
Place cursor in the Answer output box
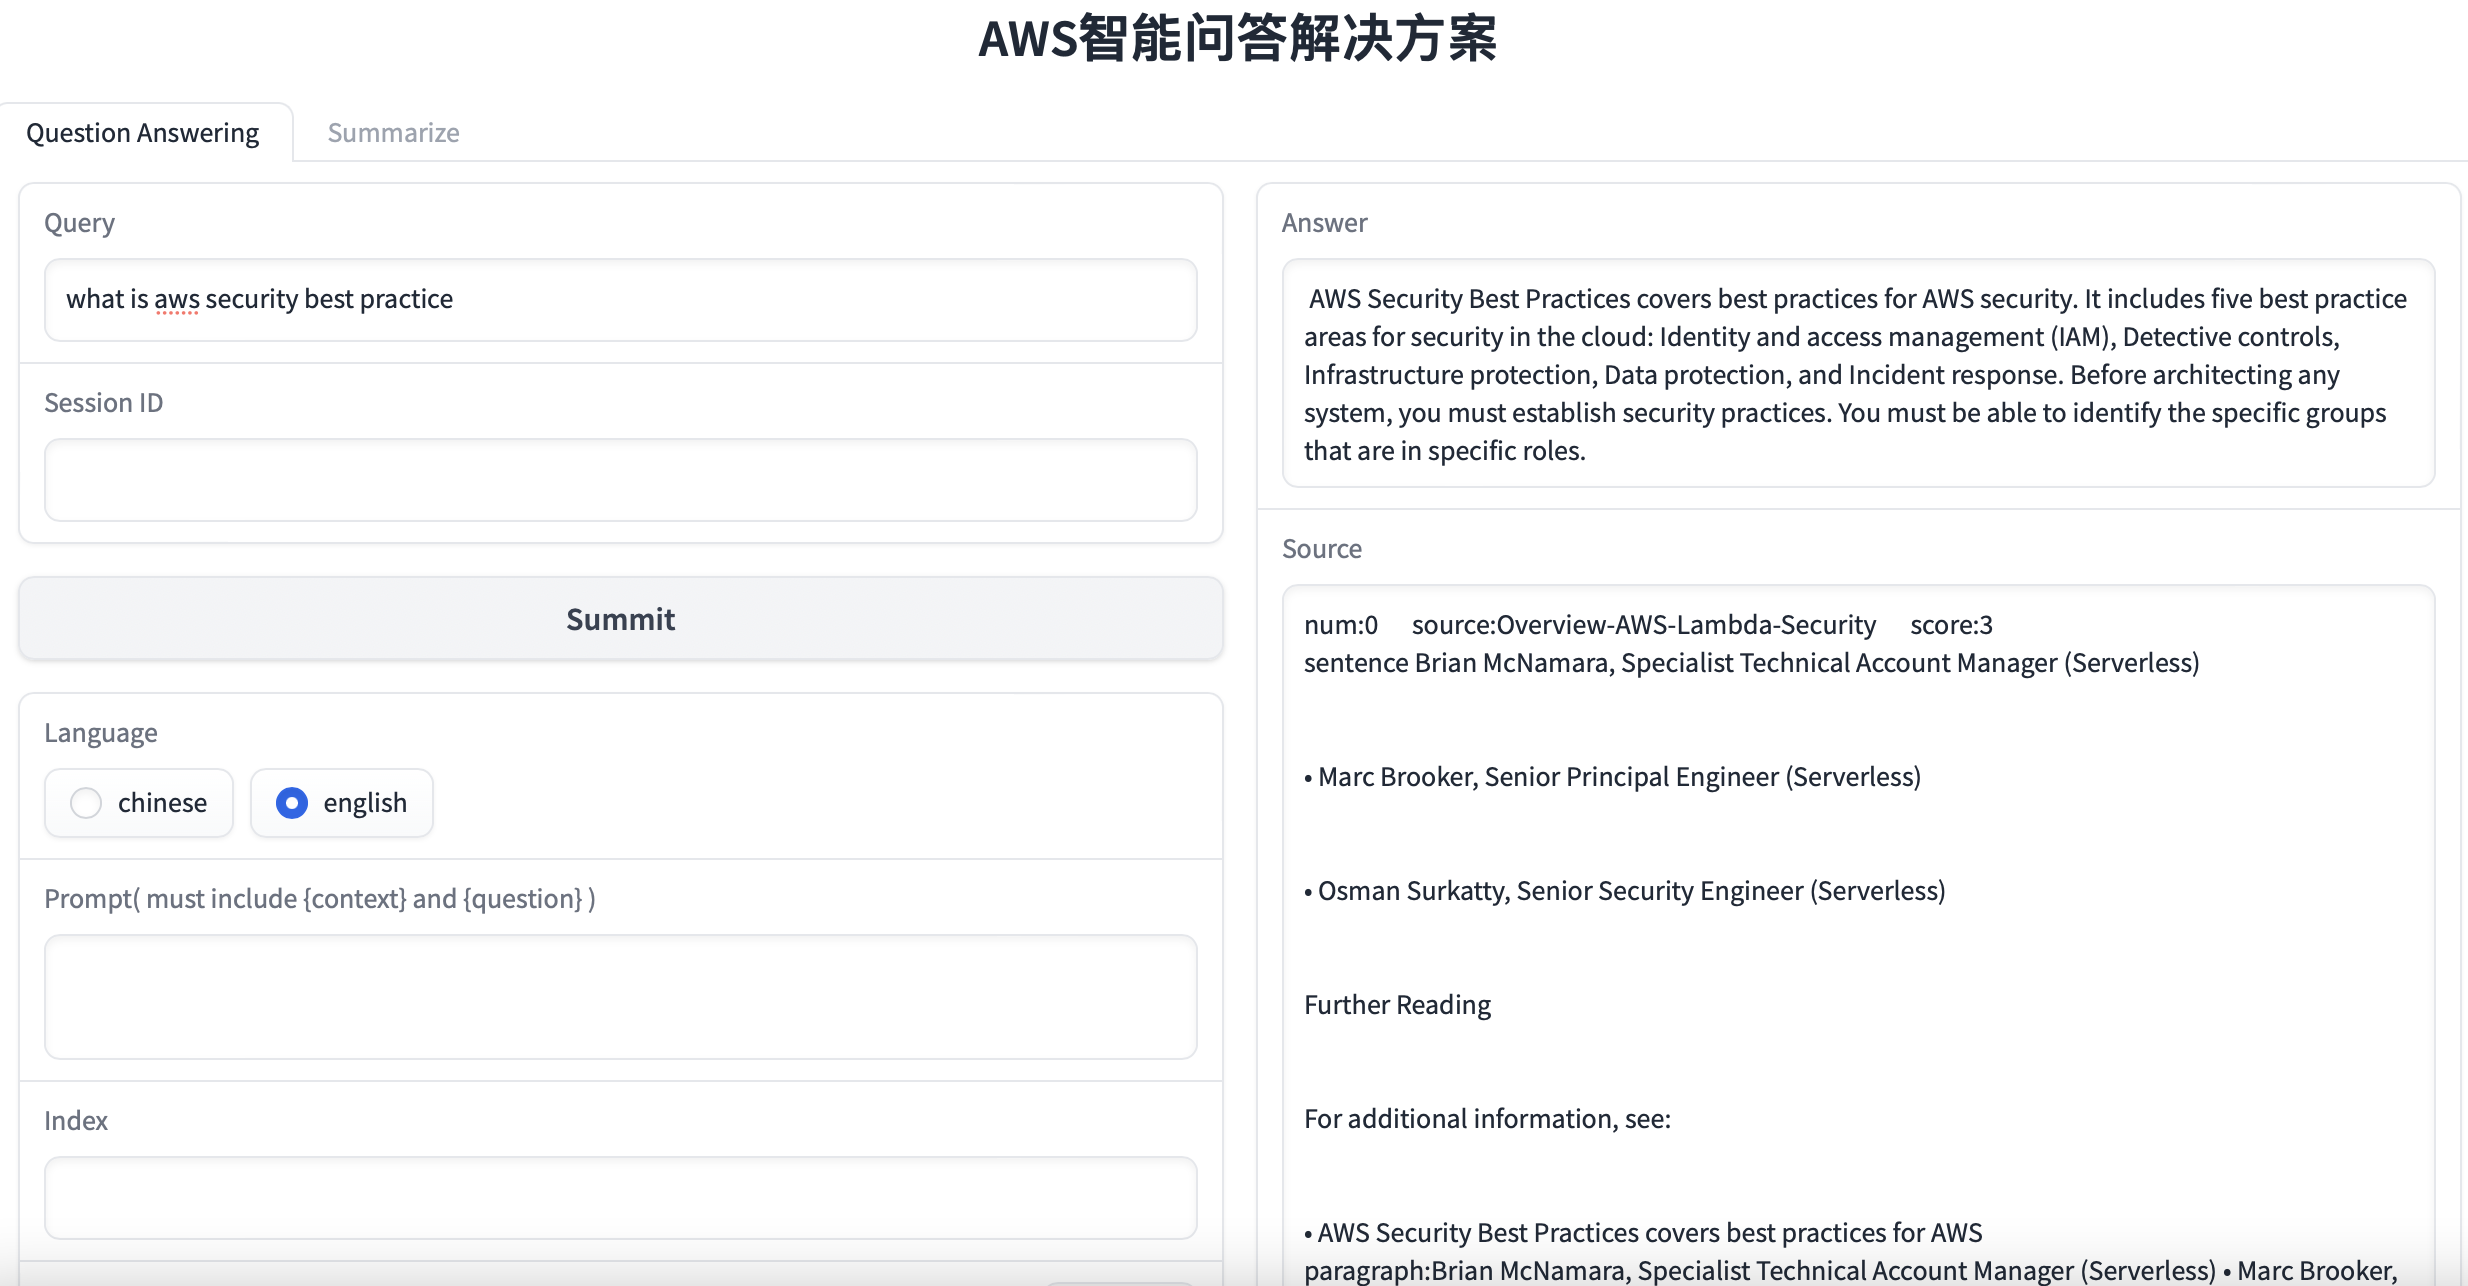click(x=1857, y=373)
